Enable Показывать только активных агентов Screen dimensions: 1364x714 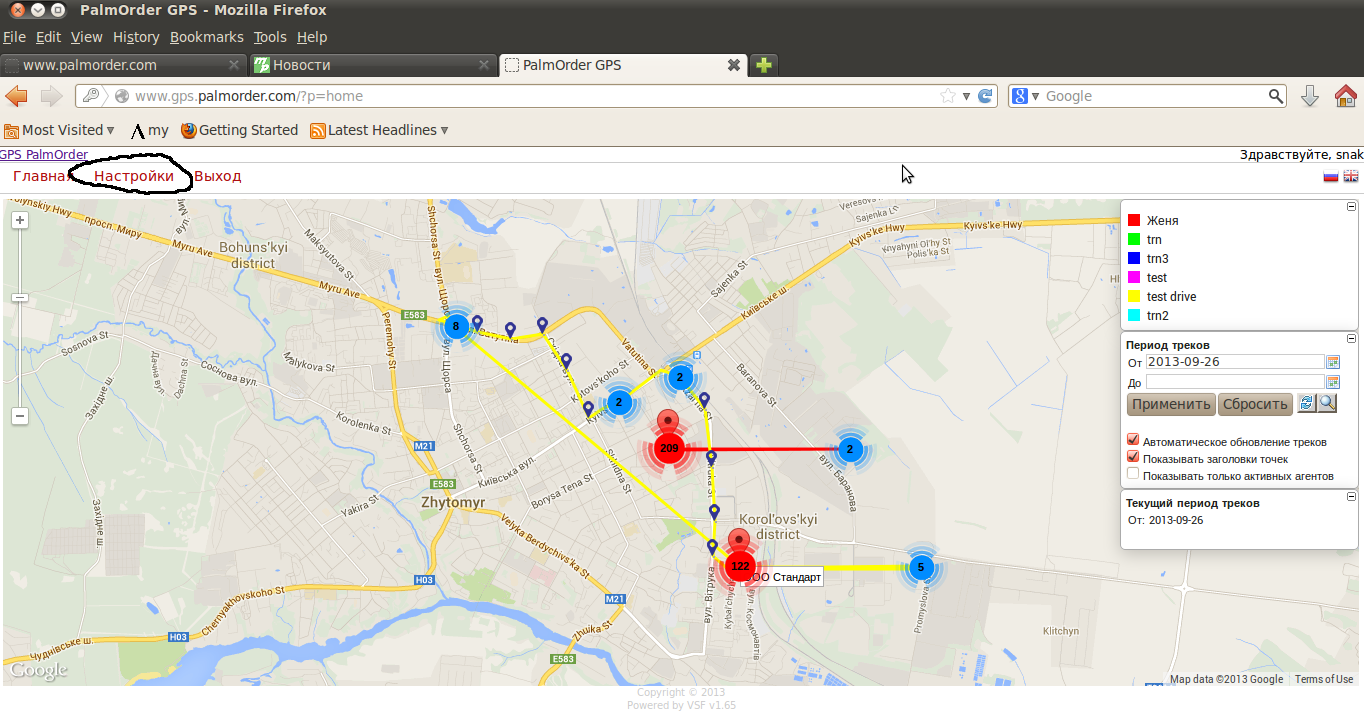[1133, 474]
